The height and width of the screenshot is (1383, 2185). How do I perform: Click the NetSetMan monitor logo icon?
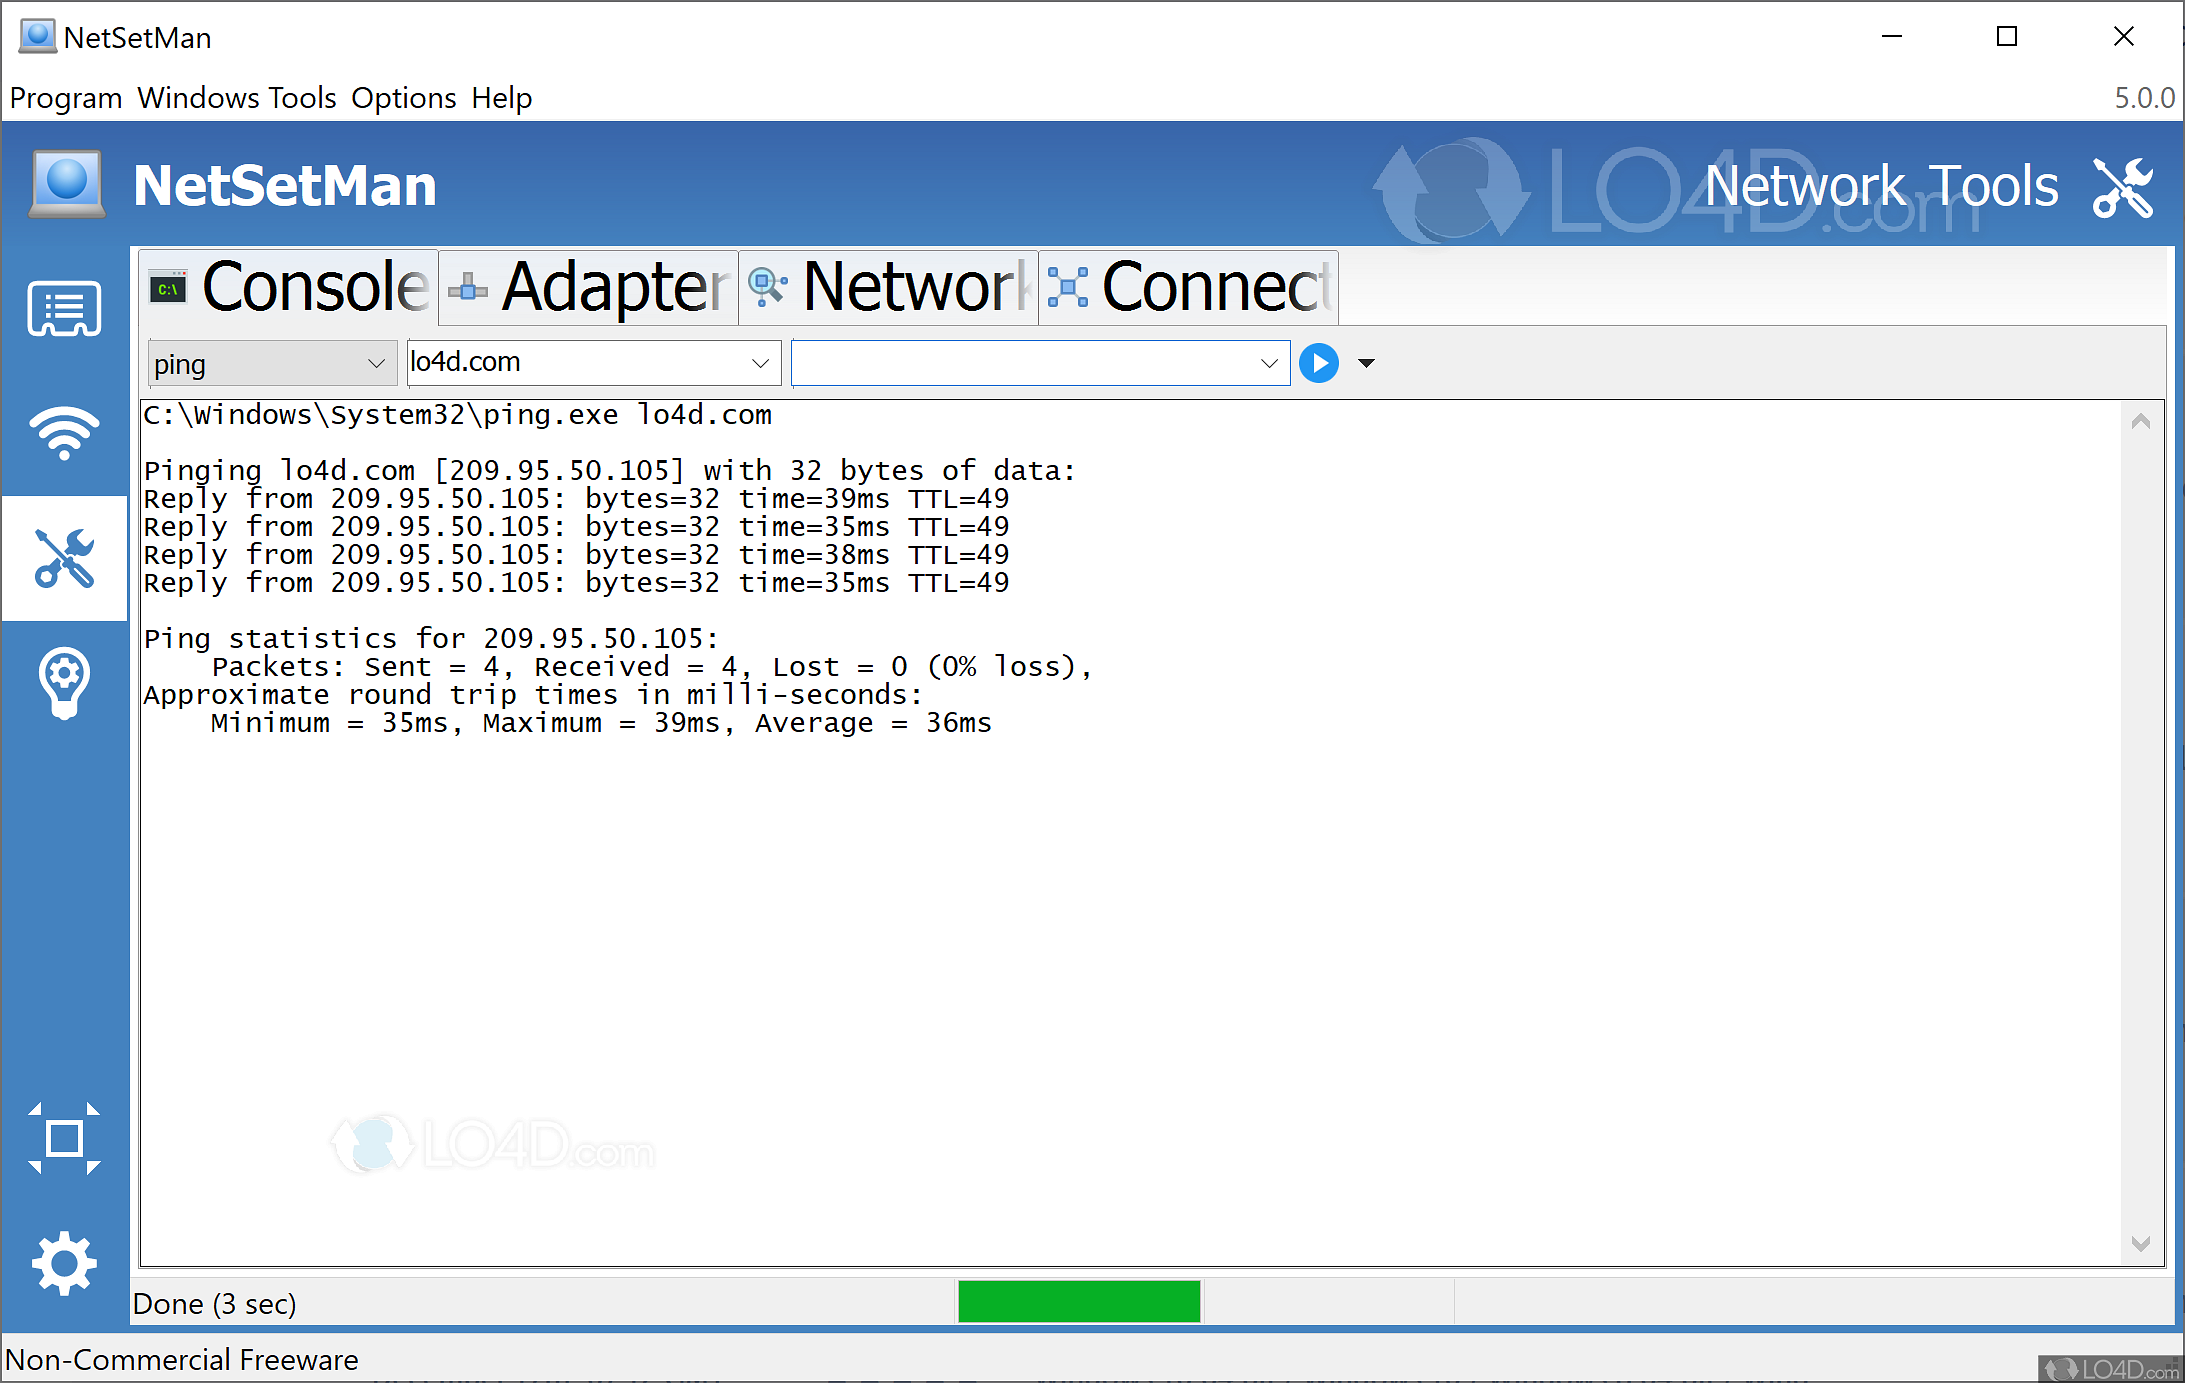click(x=67, y=184)
